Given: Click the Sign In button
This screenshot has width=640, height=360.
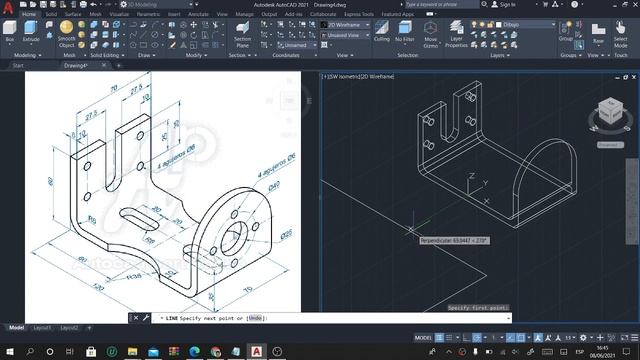Looking at the screenshot, I should 504,4.
